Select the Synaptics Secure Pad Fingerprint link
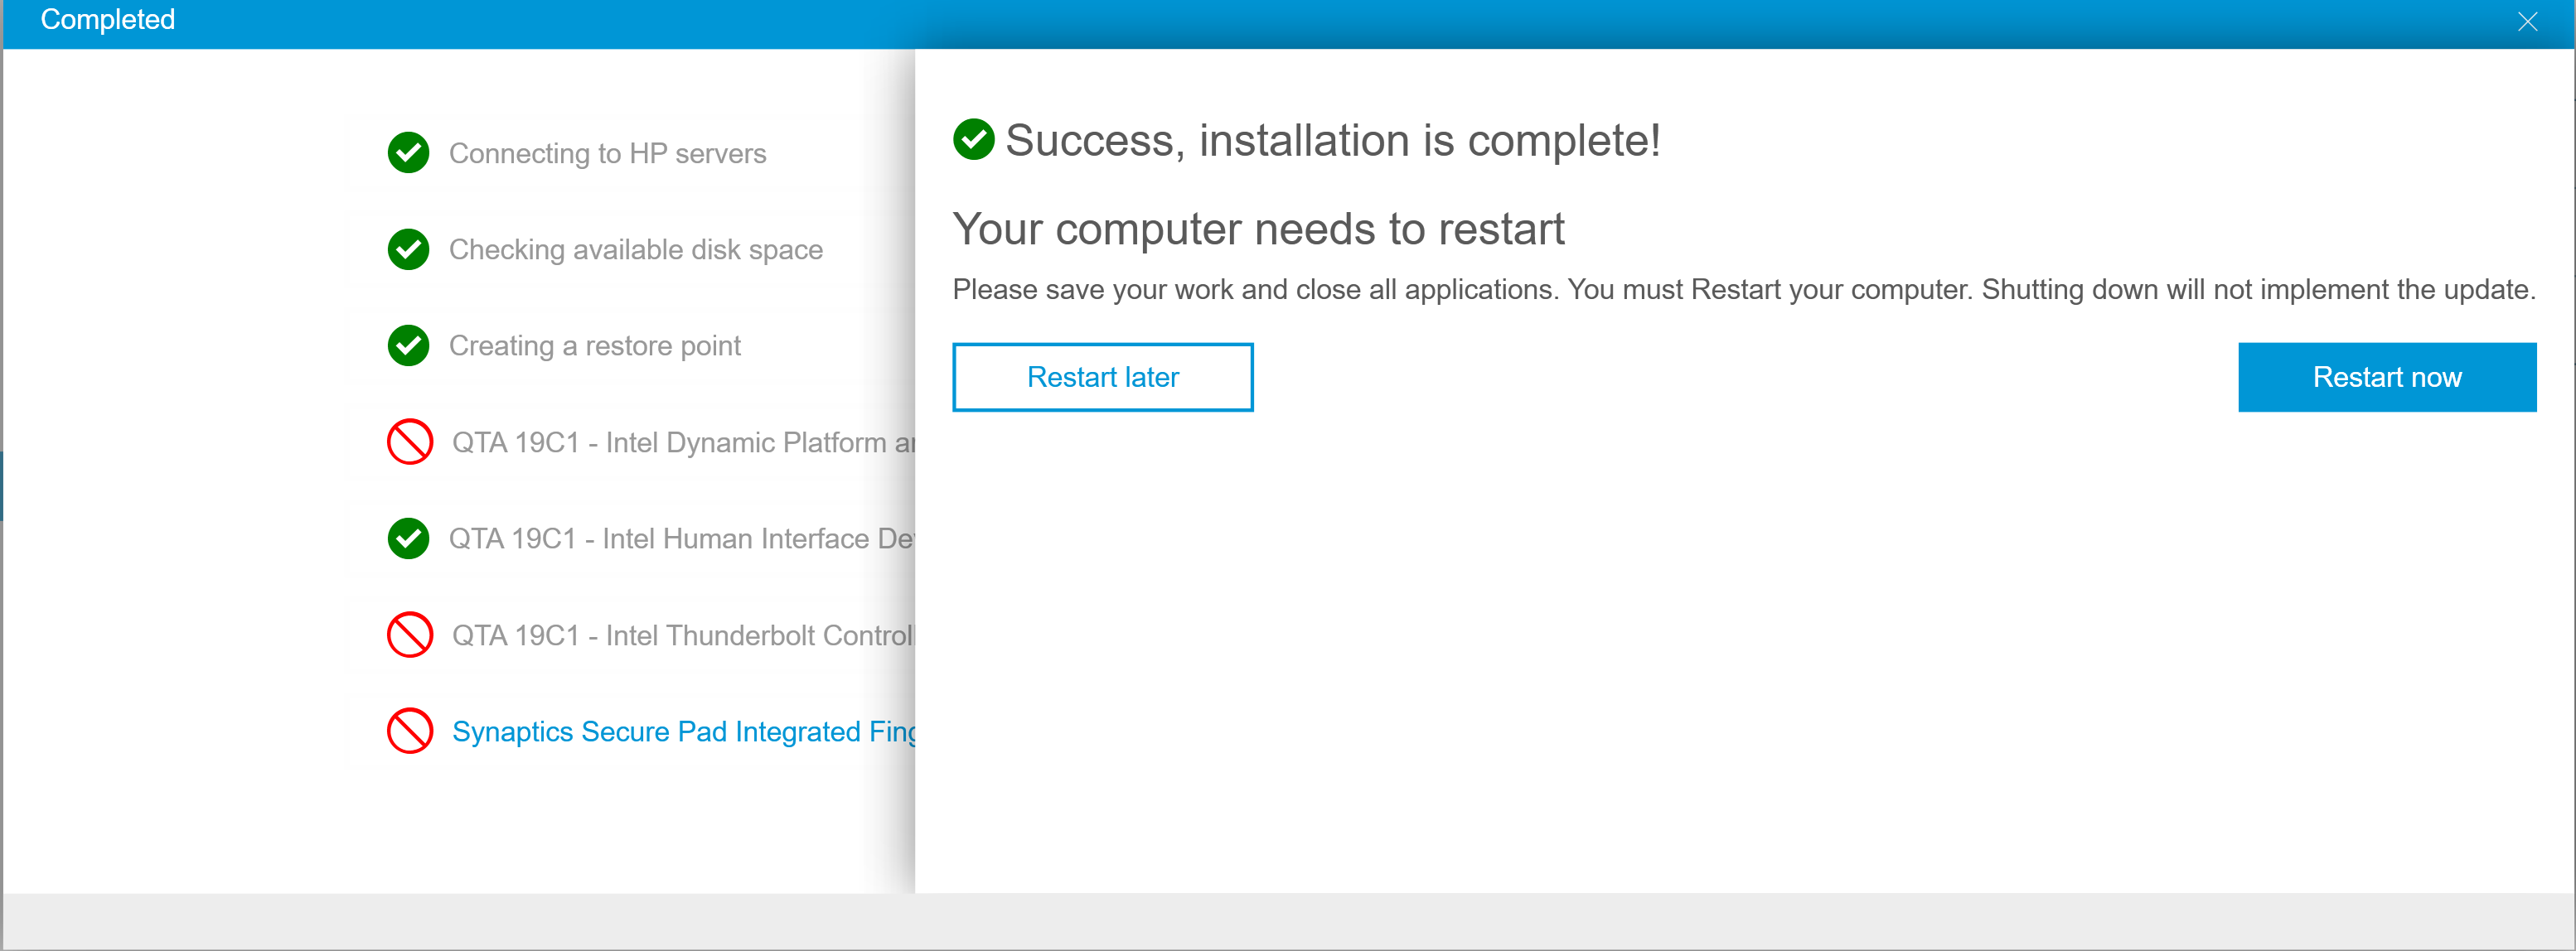Image resolution: width=2576 pixels, height=951 pixels. click(x=690, y=731)
